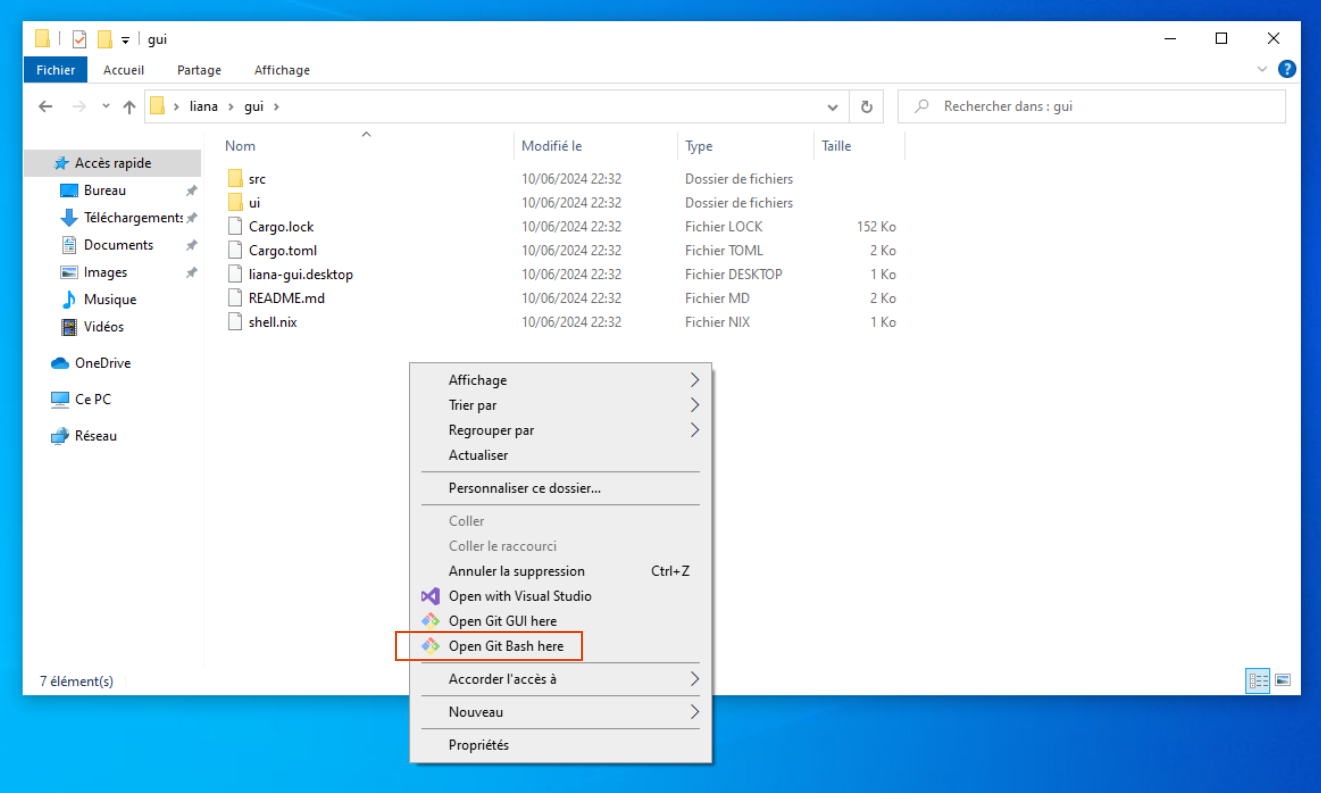Open Téléchargements in the sidebar
The height and width of the screenshot is (793, 1321).
pos(132,217)
